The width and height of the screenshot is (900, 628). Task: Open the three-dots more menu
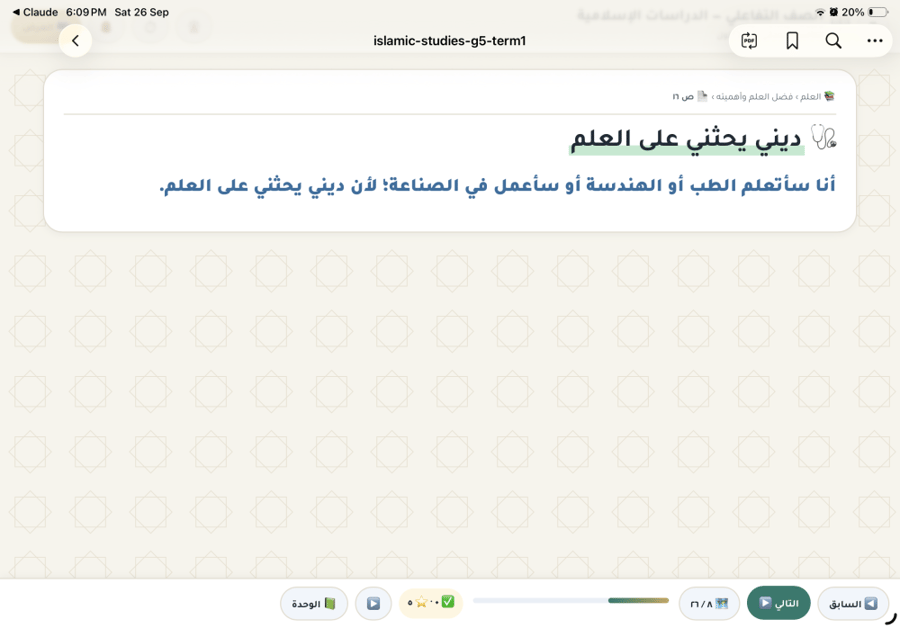pyautogui.click(x=875, y=41)
